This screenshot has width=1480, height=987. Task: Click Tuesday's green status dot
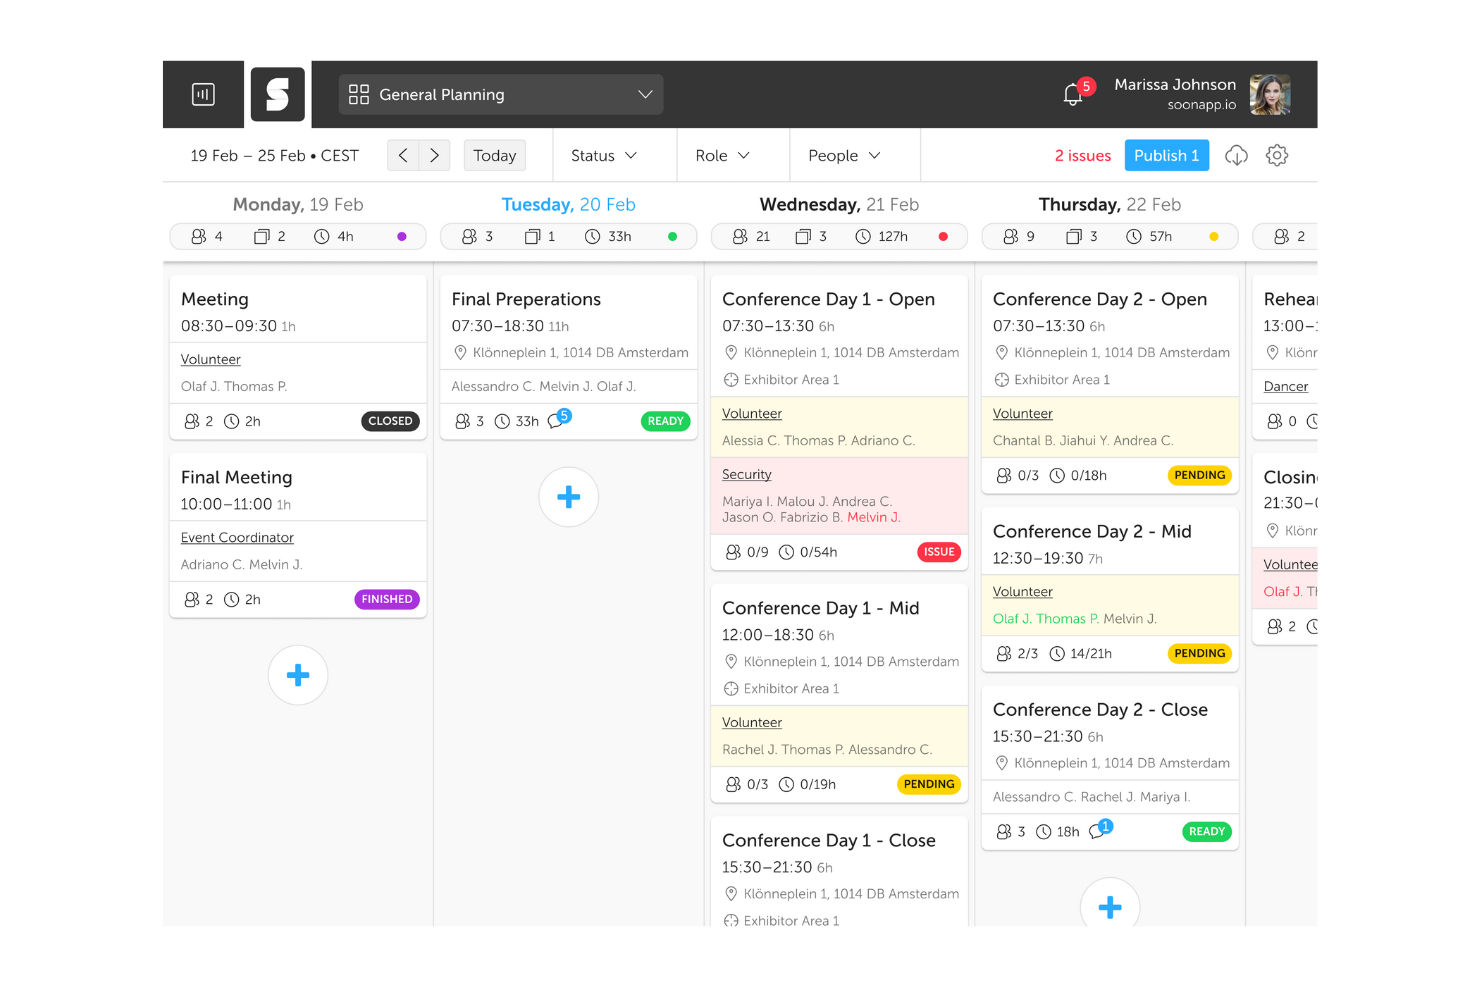click(673, 237)
